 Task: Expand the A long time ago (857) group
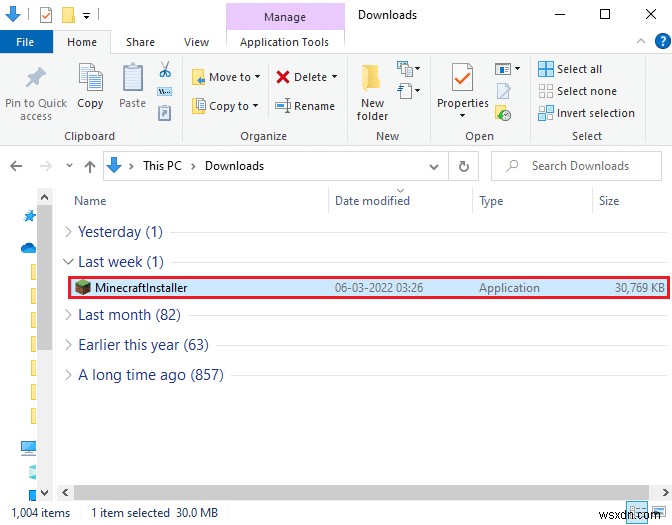point(68,375)
